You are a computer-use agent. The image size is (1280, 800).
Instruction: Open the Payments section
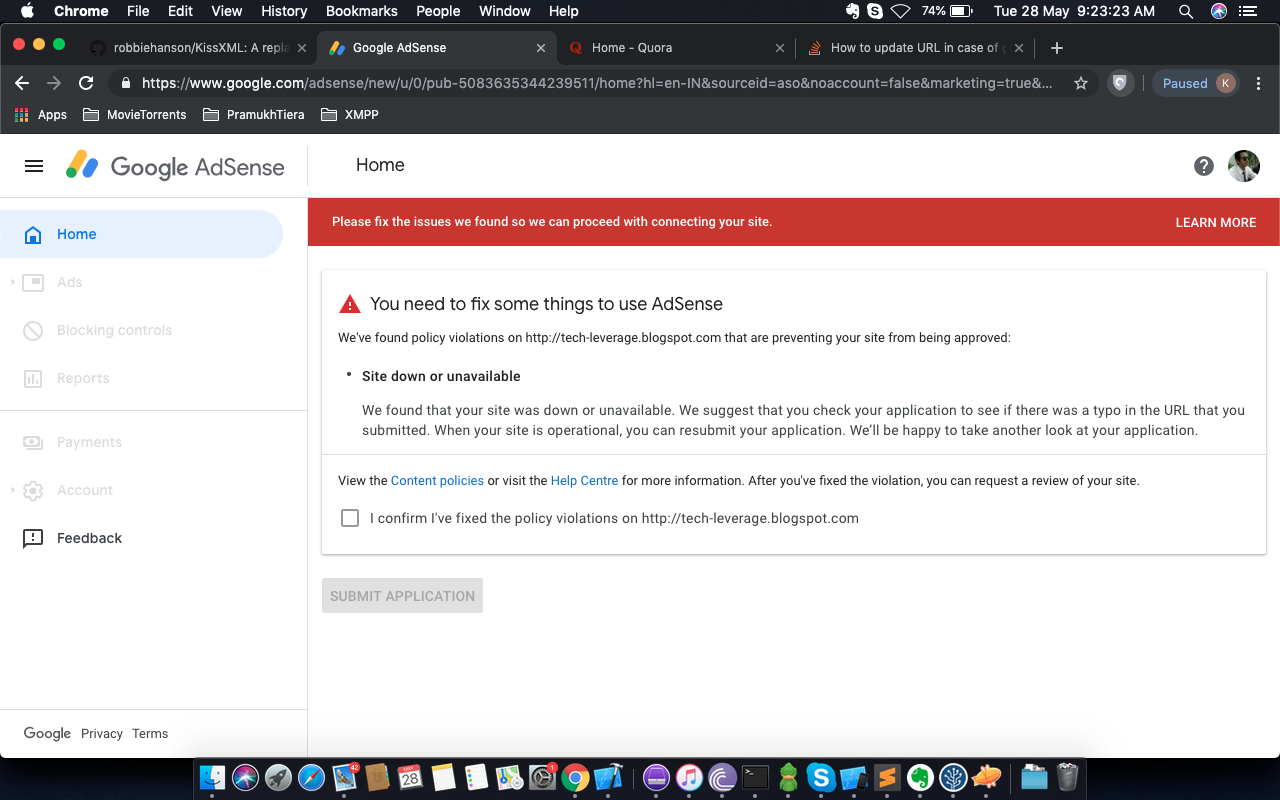(x=90, y=442)
